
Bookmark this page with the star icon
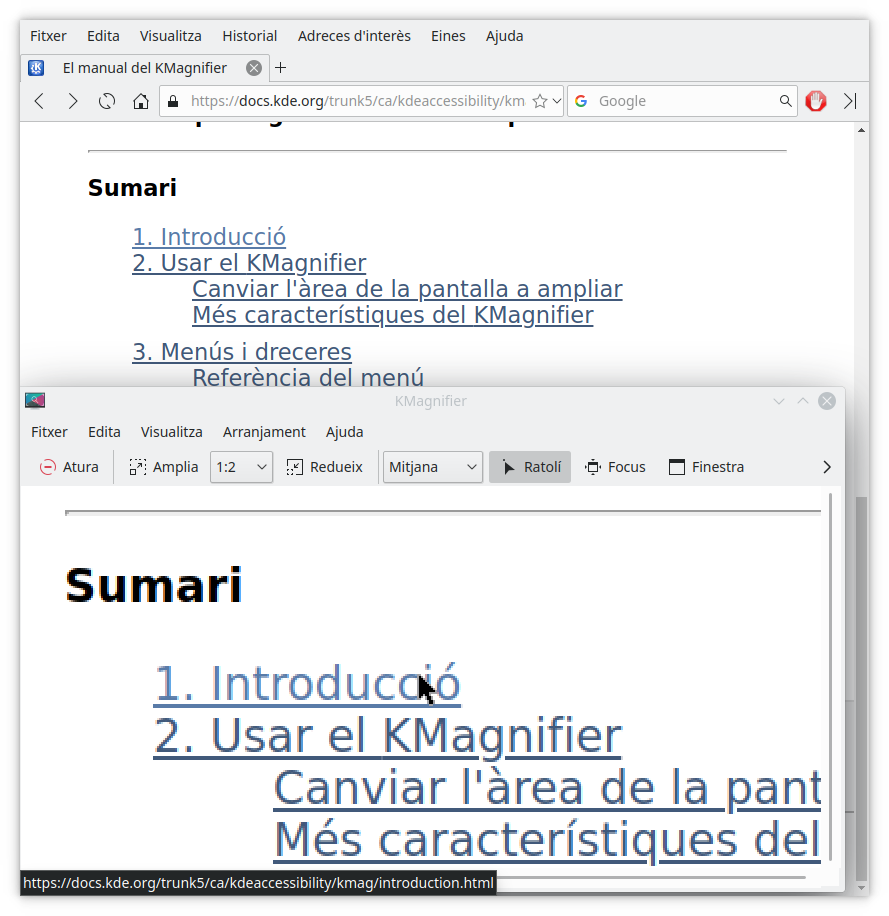(540, 101)
